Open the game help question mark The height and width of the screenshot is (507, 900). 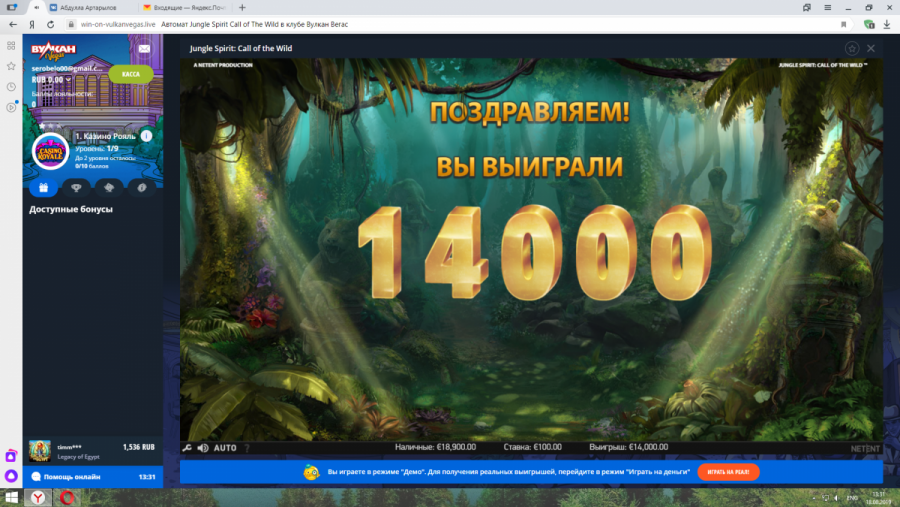point(247,448)
